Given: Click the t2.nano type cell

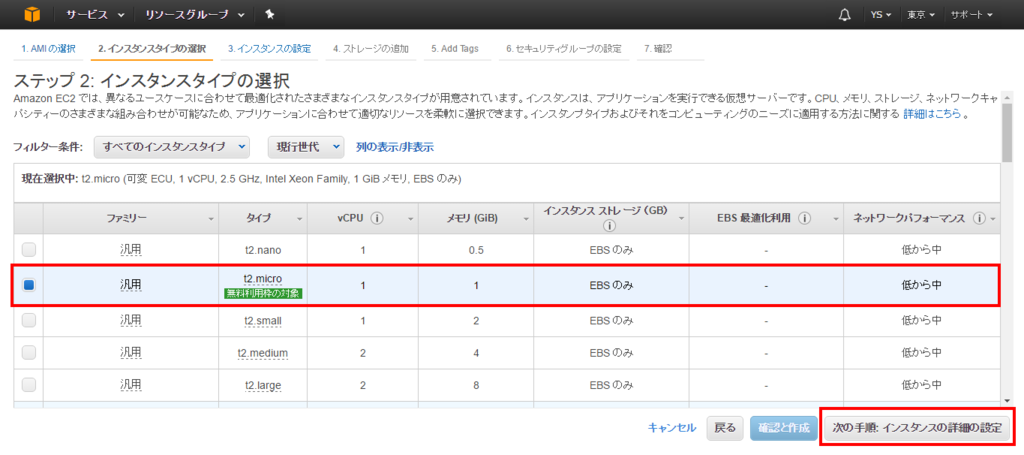Looking at the screenshot, I should click(263, 249).
